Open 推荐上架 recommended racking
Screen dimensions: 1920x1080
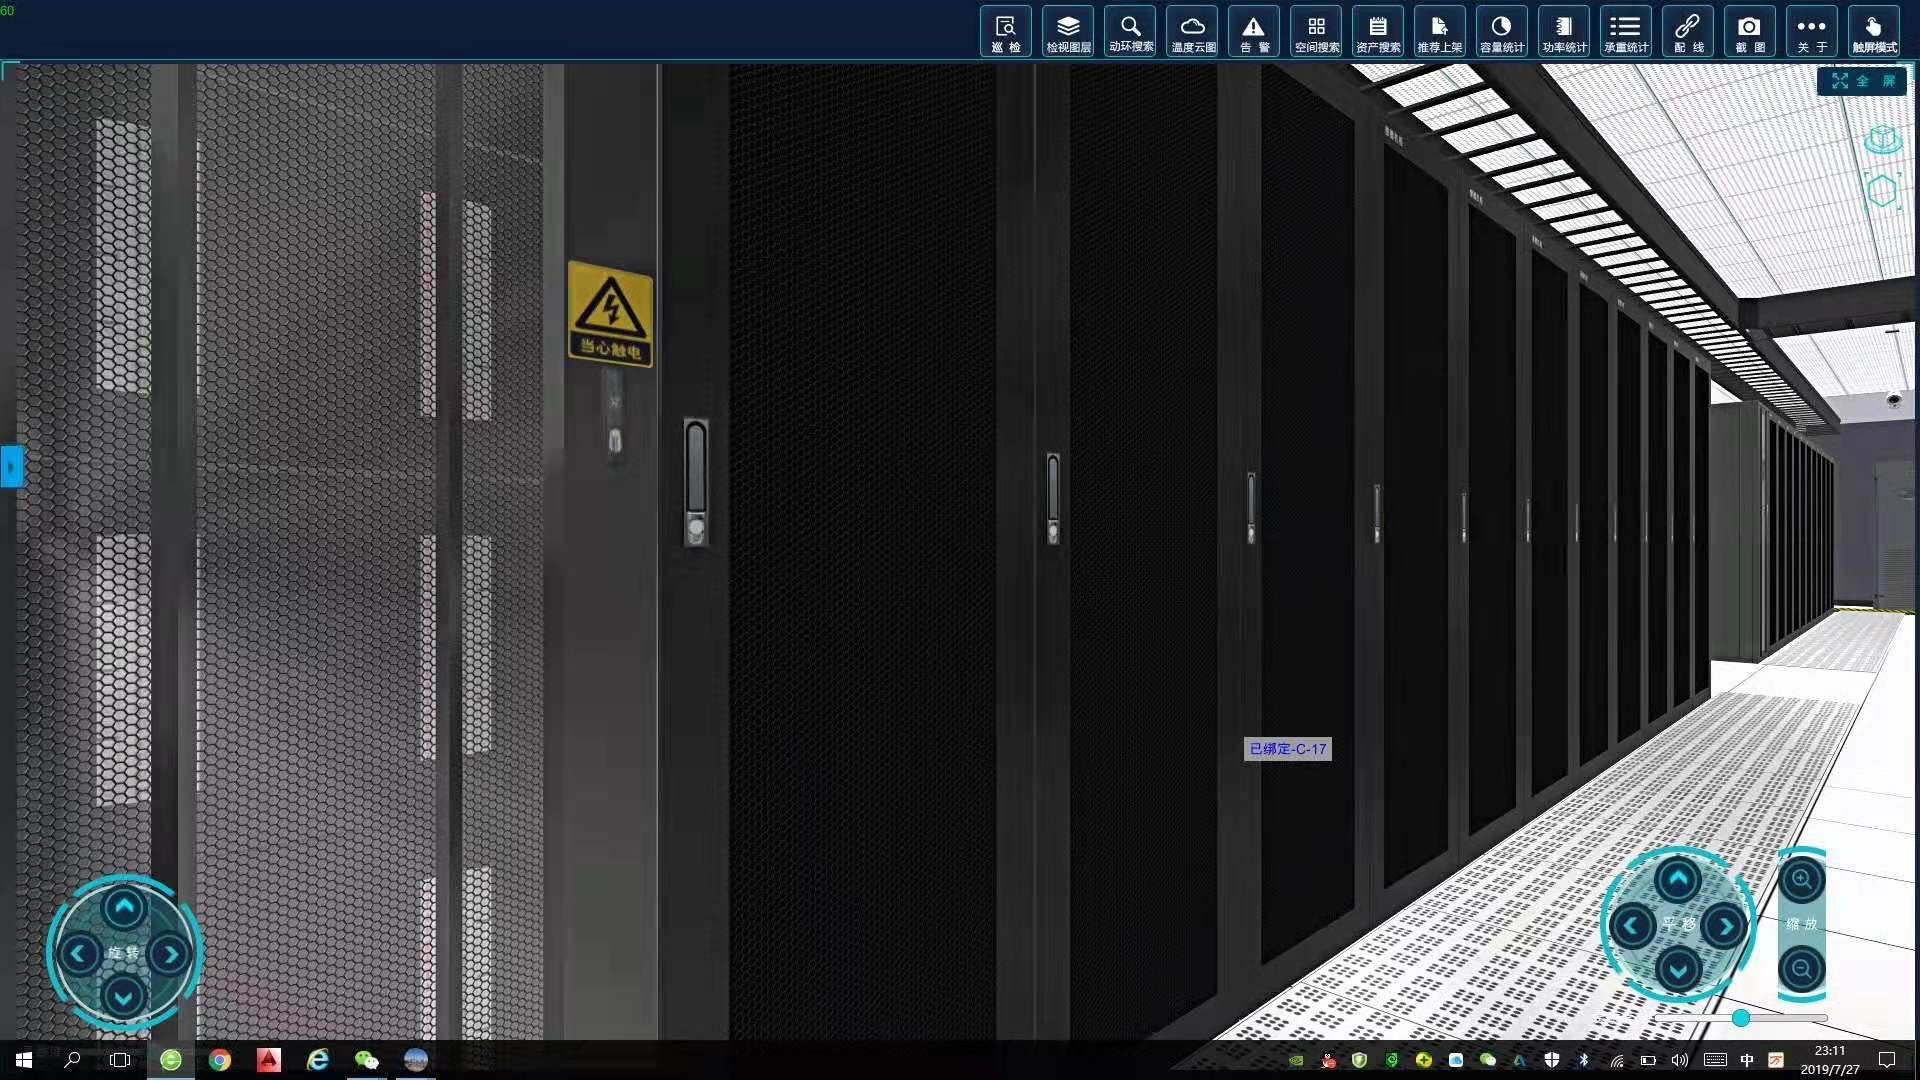pyautogui.click(x=1440, y=32)
